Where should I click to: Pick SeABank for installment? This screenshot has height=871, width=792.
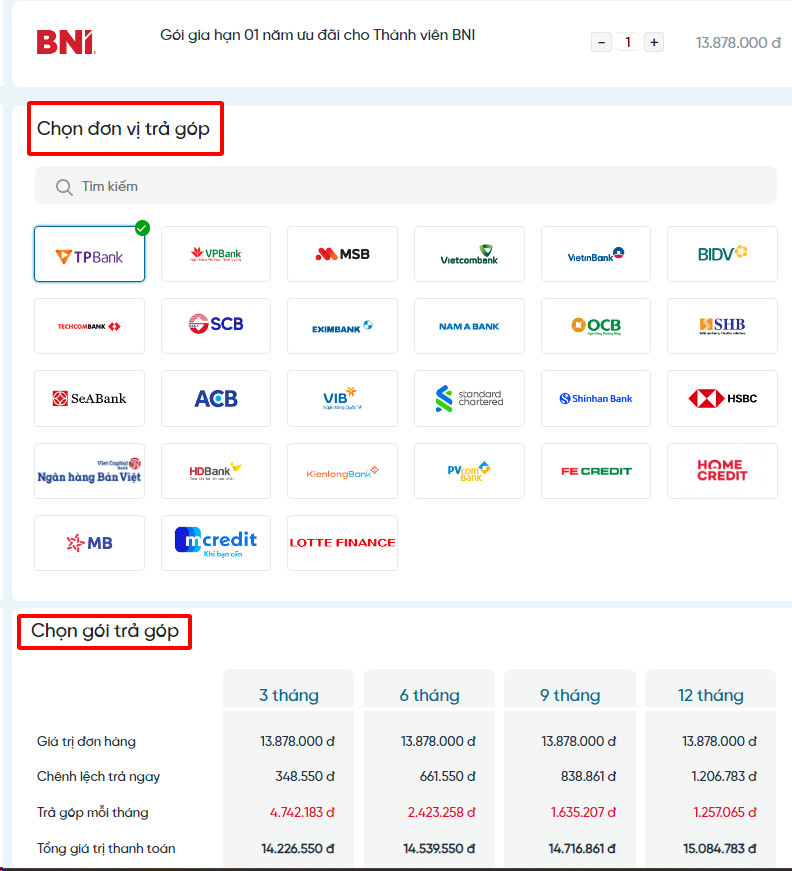tap(89, 398)
